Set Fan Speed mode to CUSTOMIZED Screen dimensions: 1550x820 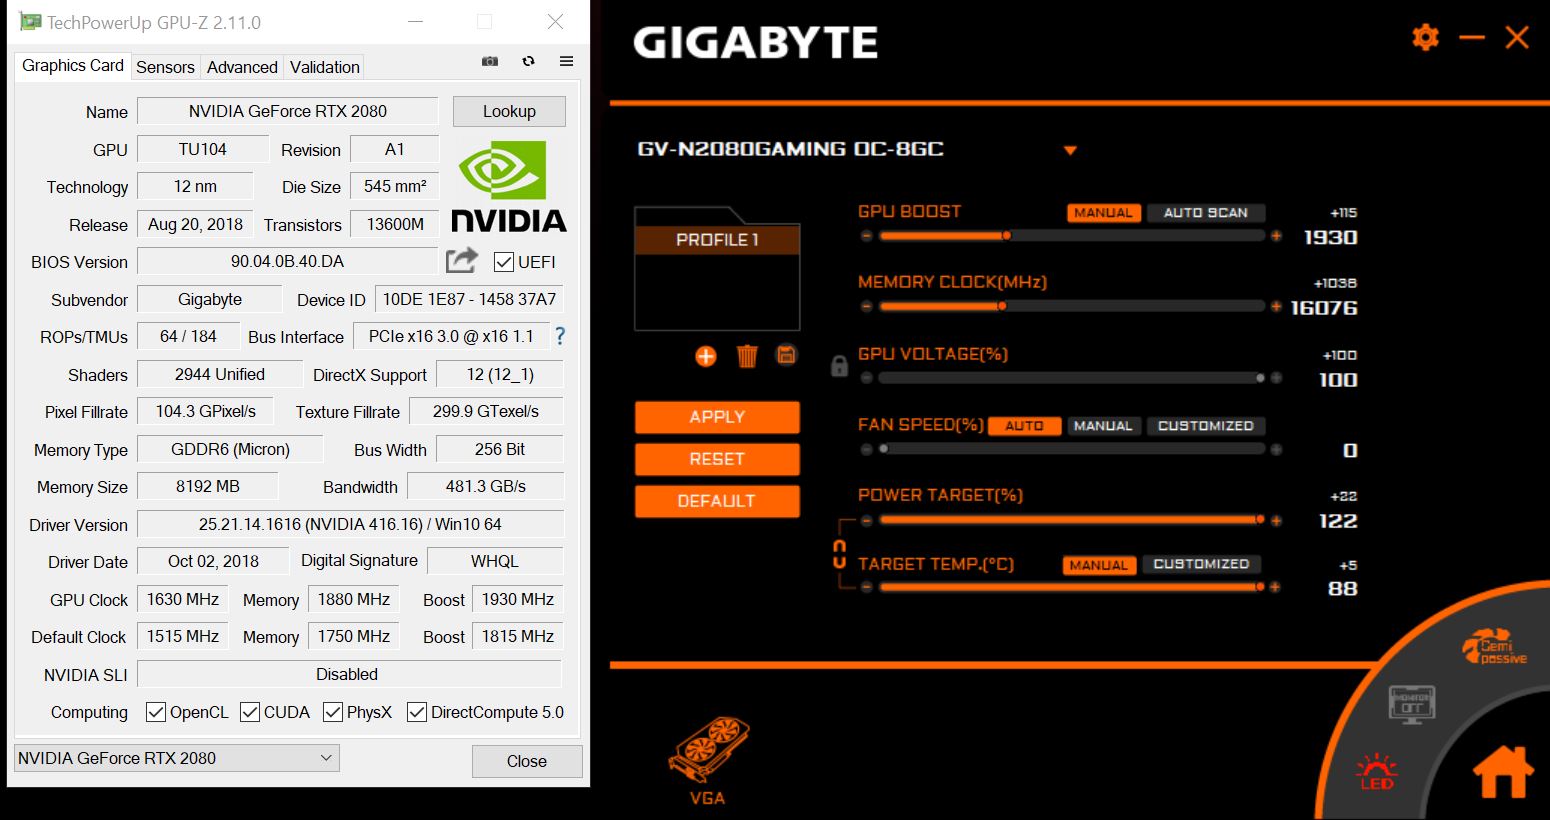pyautogui.click(x=1206, y=426)
